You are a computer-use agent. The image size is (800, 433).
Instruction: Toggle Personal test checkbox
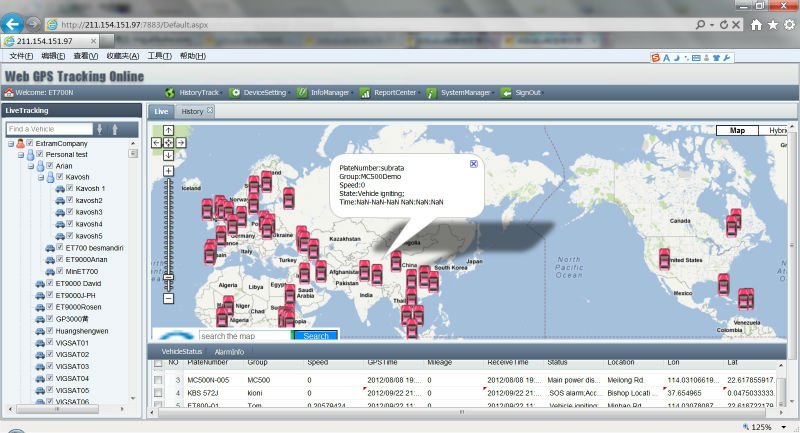coord(40,154)
